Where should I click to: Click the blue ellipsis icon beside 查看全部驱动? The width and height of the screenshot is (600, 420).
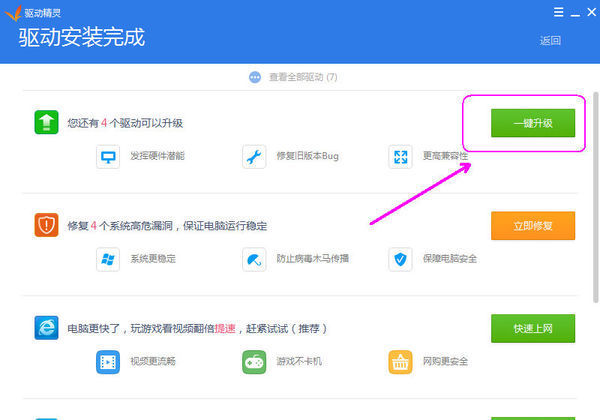(255, 77)
